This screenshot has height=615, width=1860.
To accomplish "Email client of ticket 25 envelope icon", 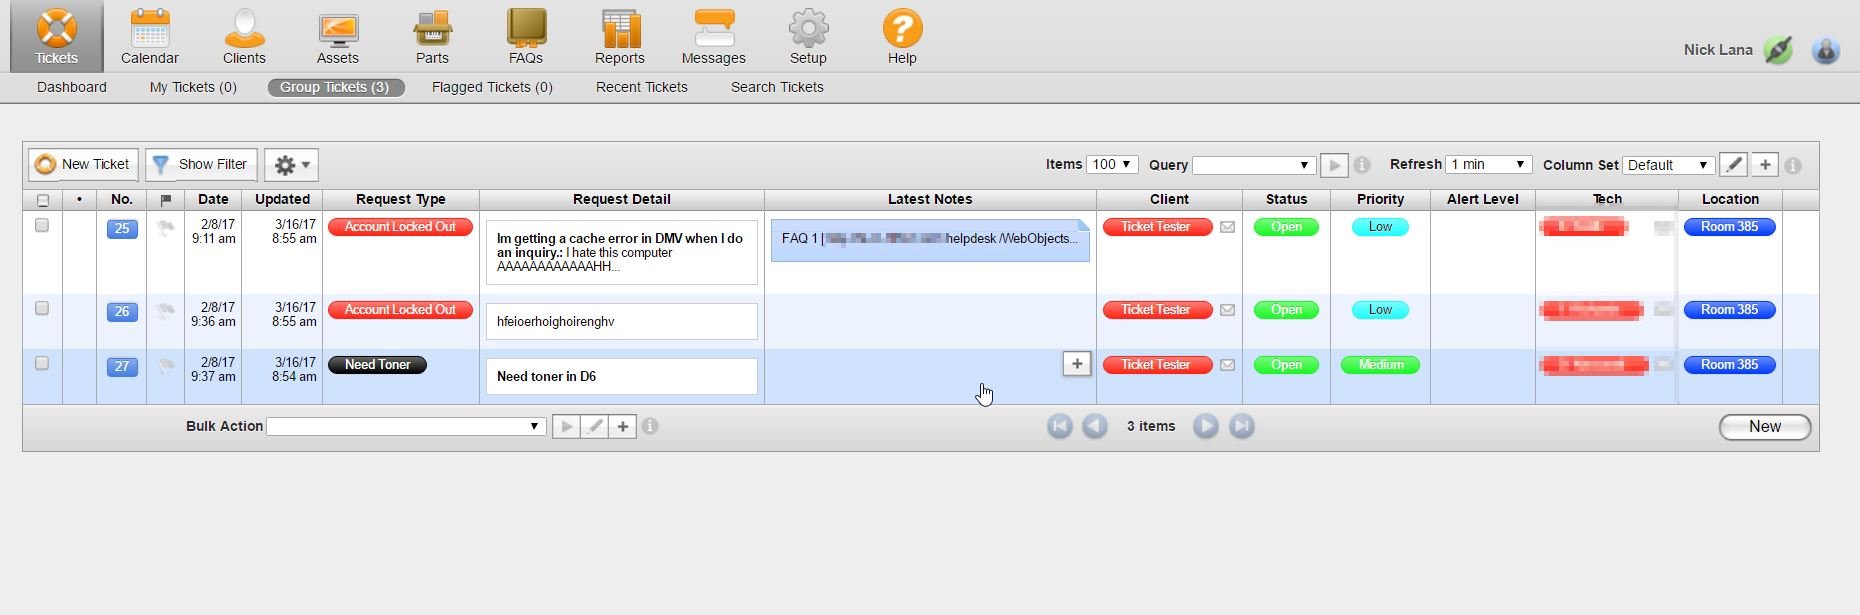I will coord(1227,227).
